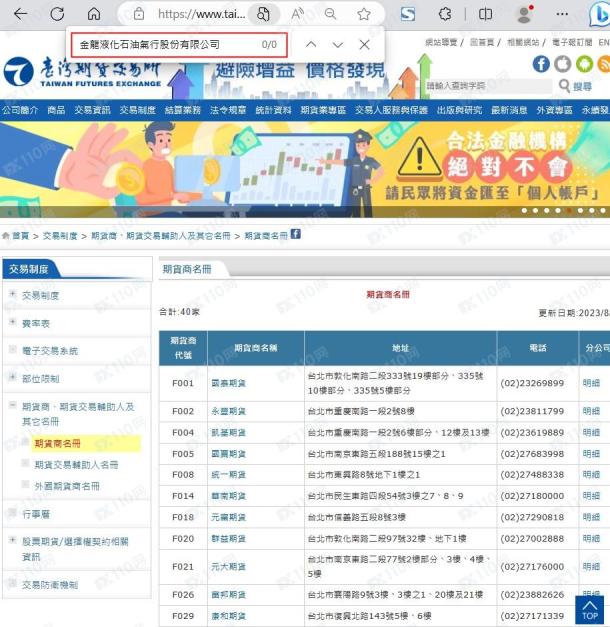Viewport: 610px width, 627px height.
Task: Click the site keyword search input field
Action: 489,86
